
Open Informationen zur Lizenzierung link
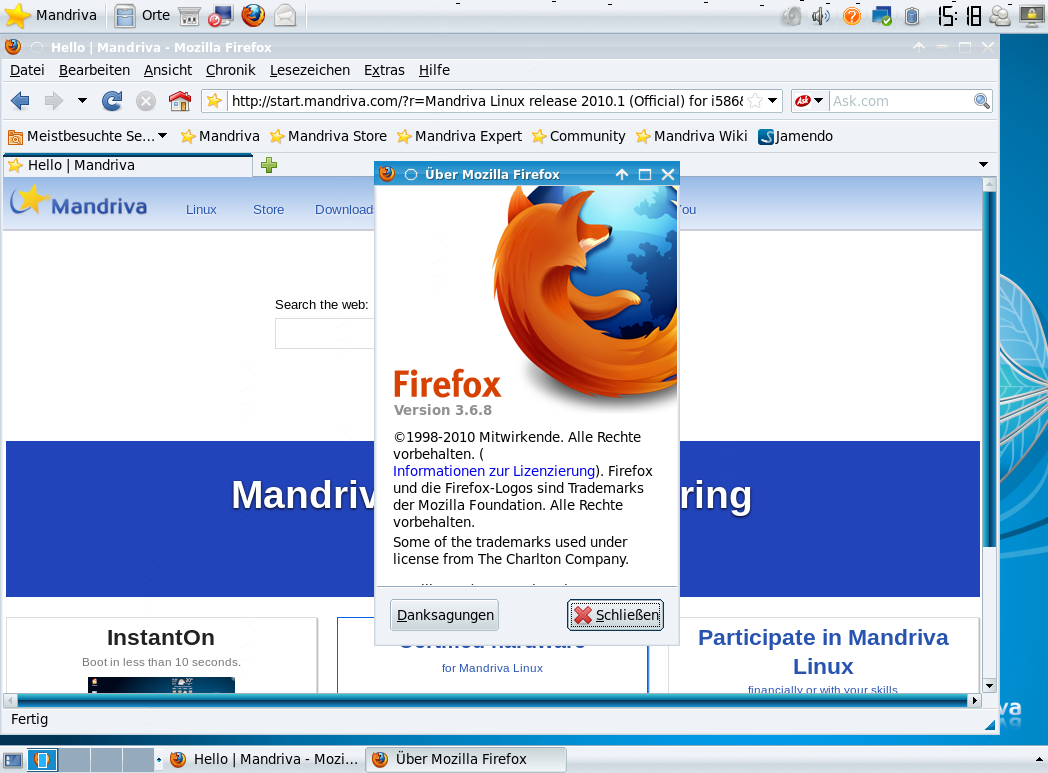coord(493,471)
